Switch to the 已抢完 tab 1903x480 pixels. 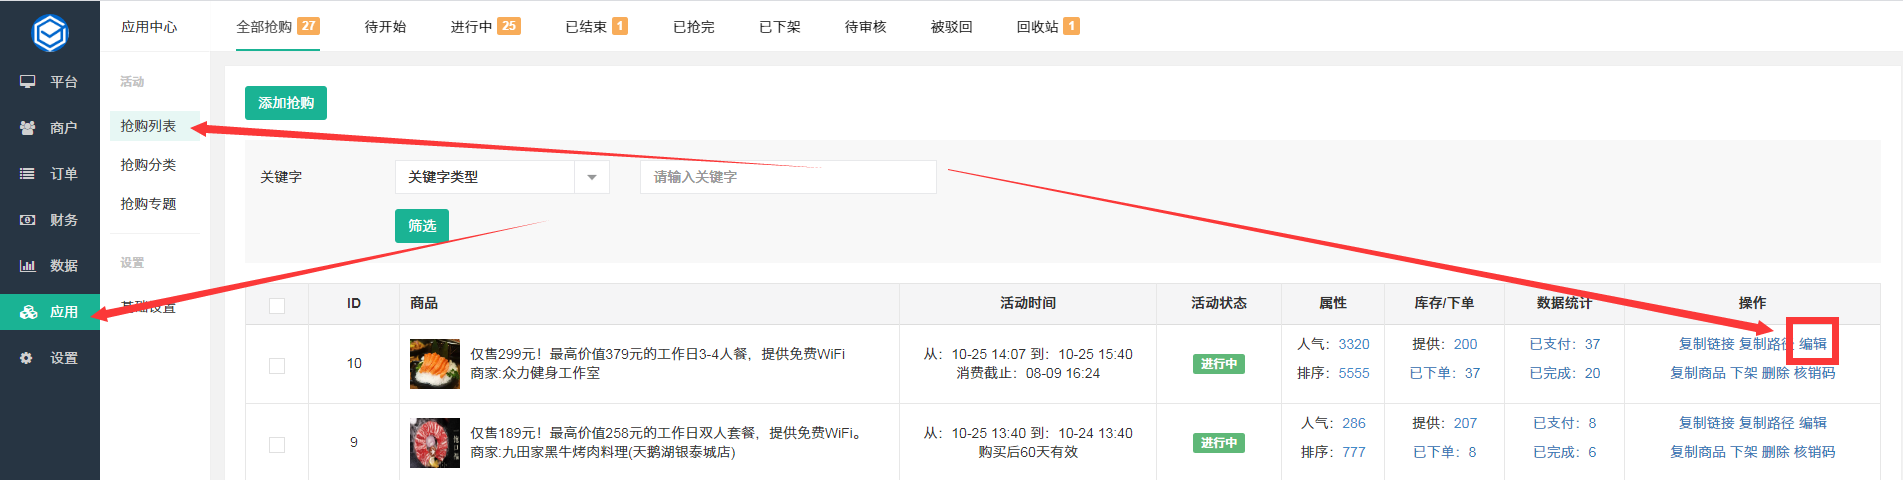pyautogui.click(x=694, y=26)
